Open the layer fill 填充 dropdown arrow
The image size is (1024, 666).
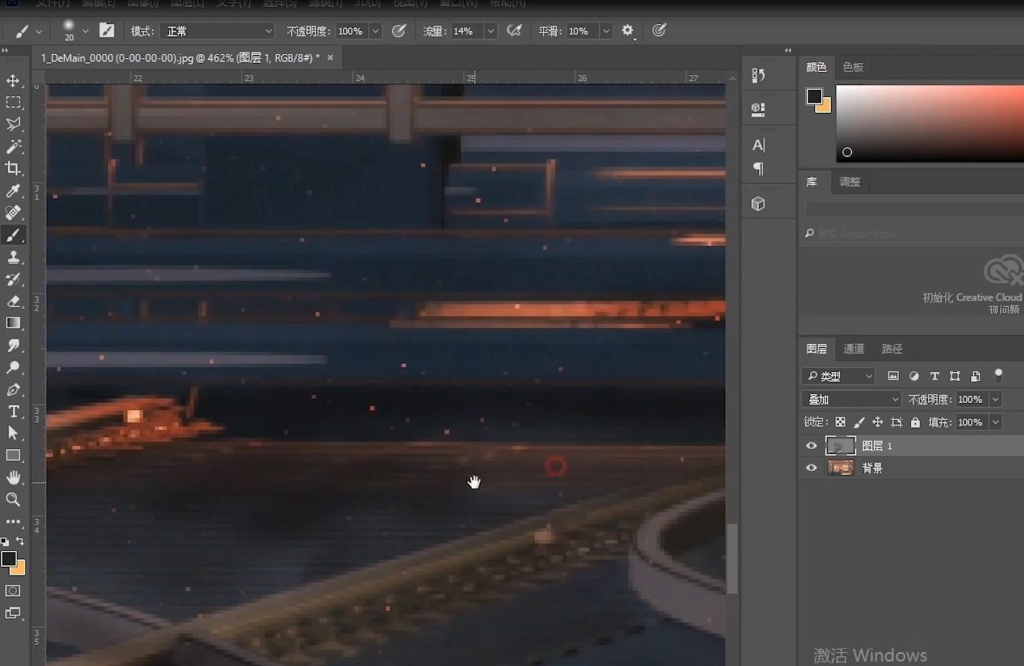[996, 422]
